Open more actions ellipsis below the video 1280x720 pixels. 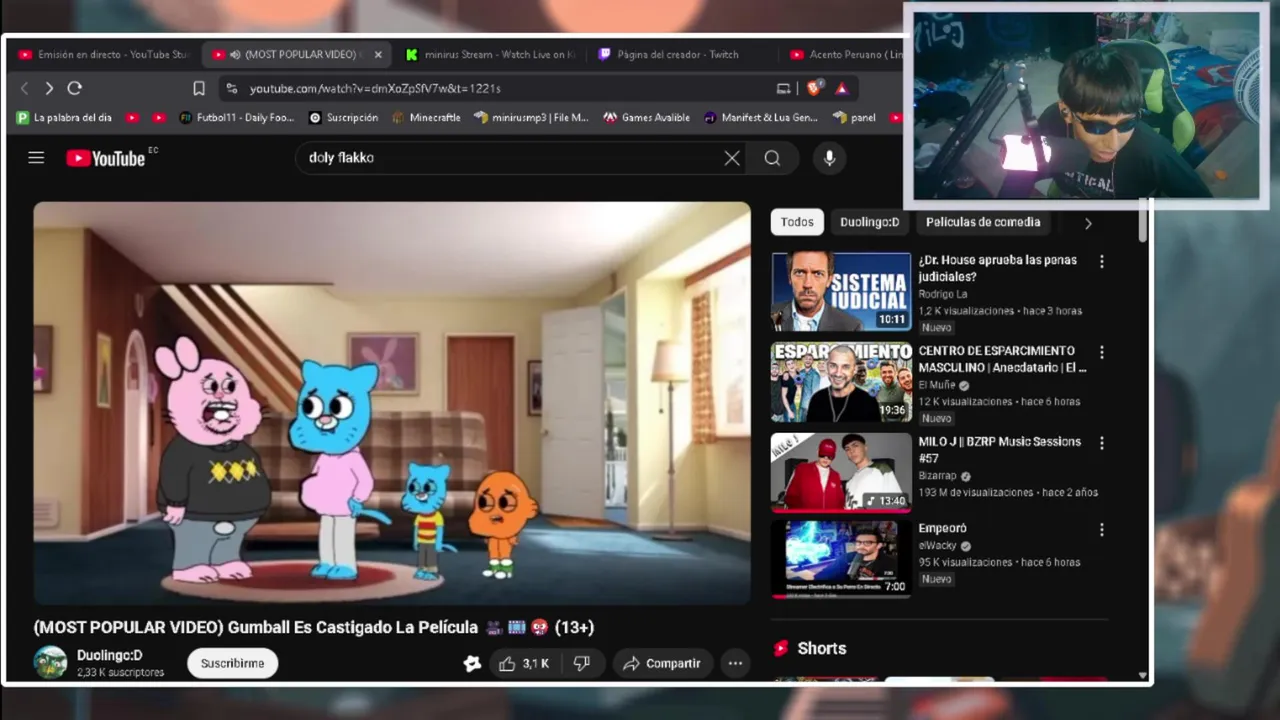pos(735,663)
